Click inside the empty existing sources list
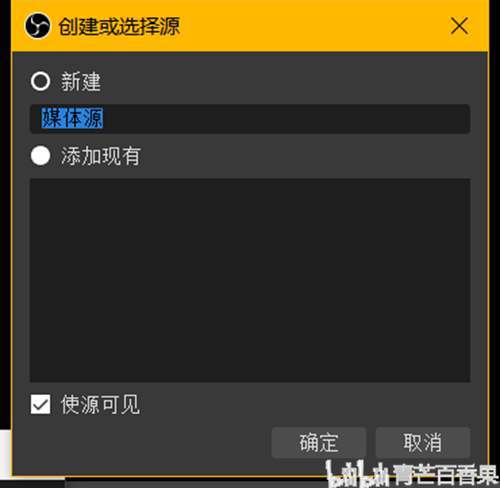This screenshot has width=500, height=488. (250, 280)
